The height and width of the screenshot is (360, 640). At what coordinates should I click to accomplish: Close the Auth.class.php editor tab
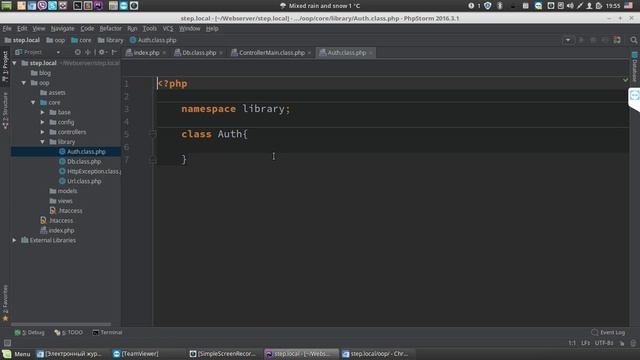[x=371, y=53]
